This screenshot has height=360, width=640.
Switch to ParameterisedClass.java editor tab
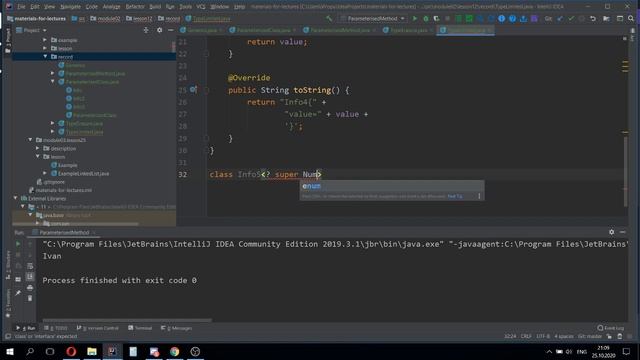(263, 30)
